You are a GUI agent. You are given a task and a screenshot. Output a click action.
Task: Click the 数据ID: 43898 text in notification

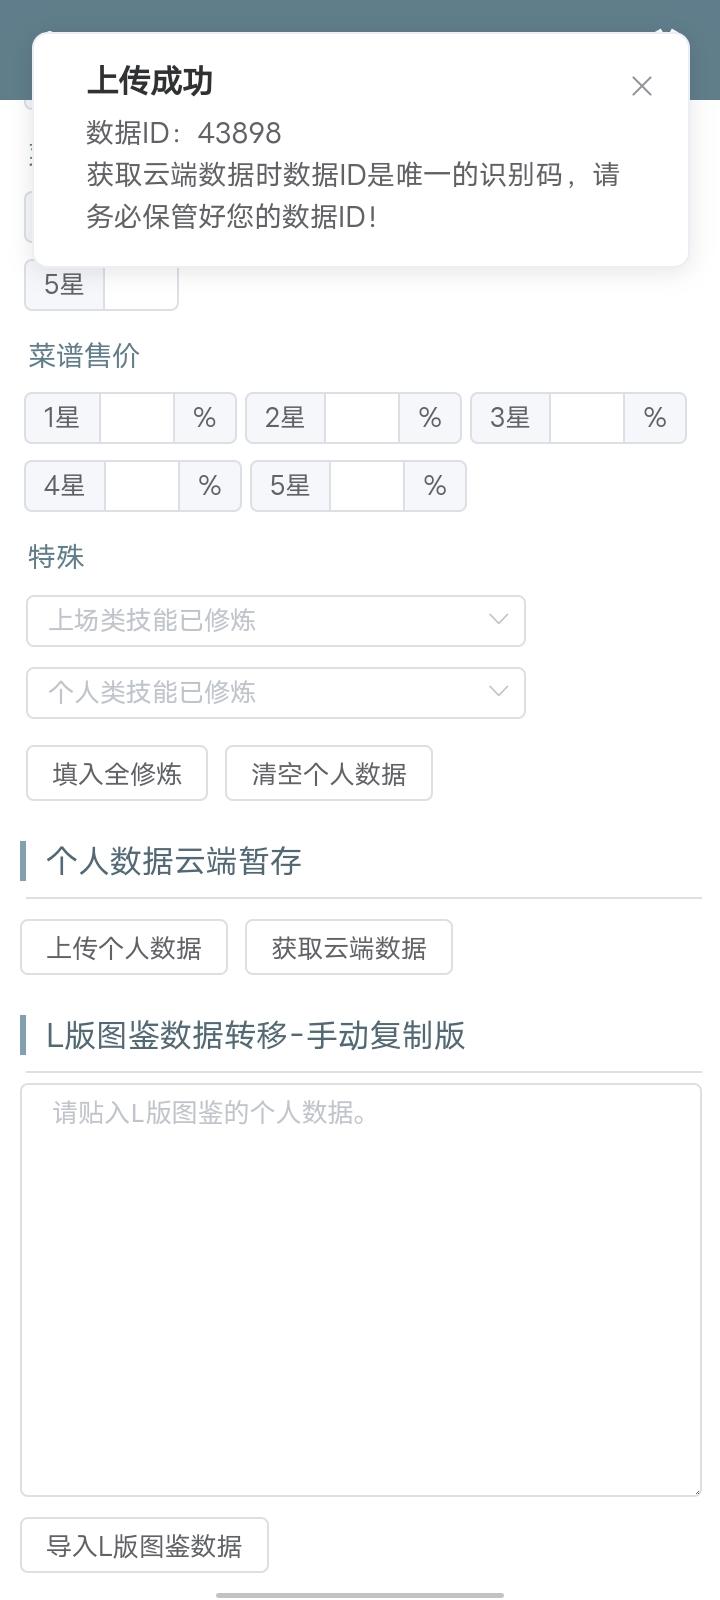[184, 133]
